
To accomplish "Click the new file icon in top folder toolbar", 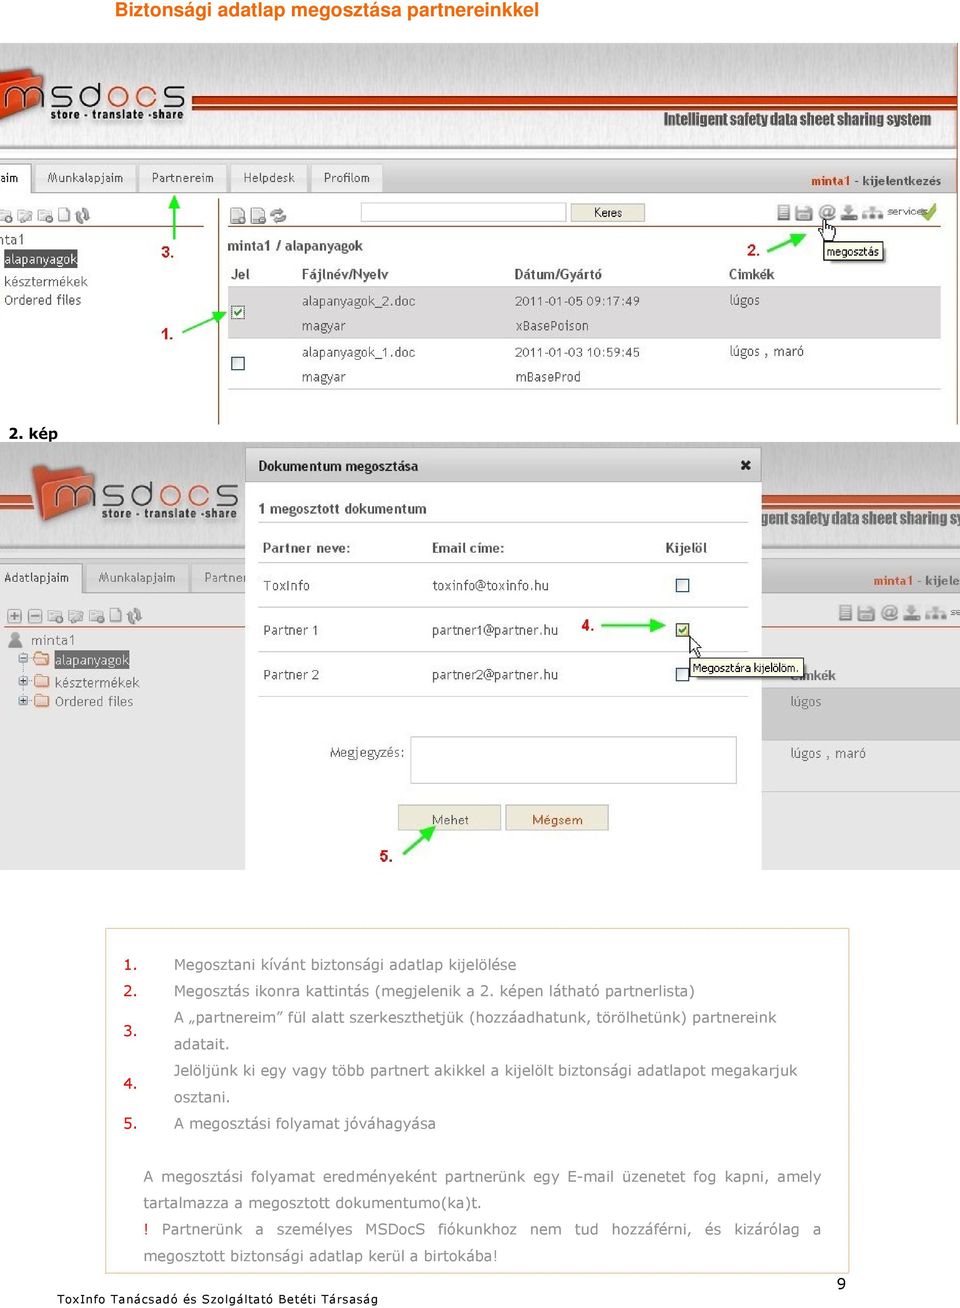I will pyautogui.click(x=64, y=215).
